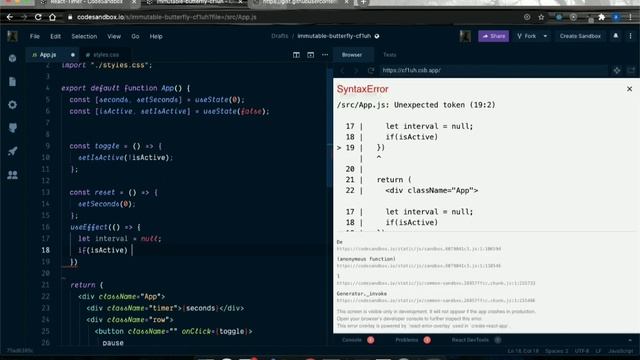This screenshot has width=640, height=360.
Task: Open the Explorer file icon in sidebar
Action: (12, 82)
